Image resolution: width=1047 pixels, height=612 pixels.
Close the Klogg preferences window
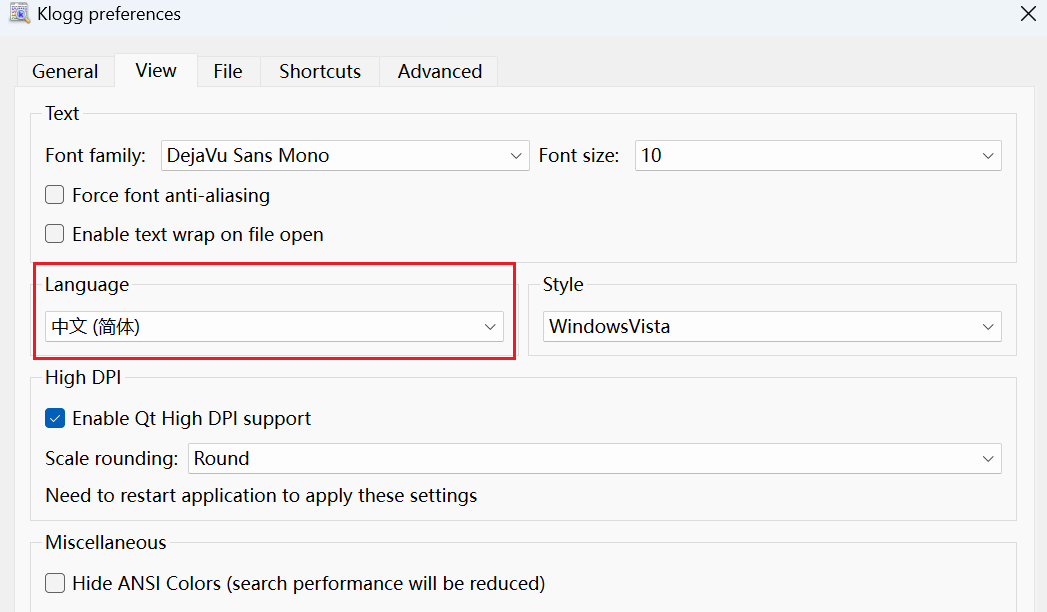pyautogui.click(x=1028, y=14)
